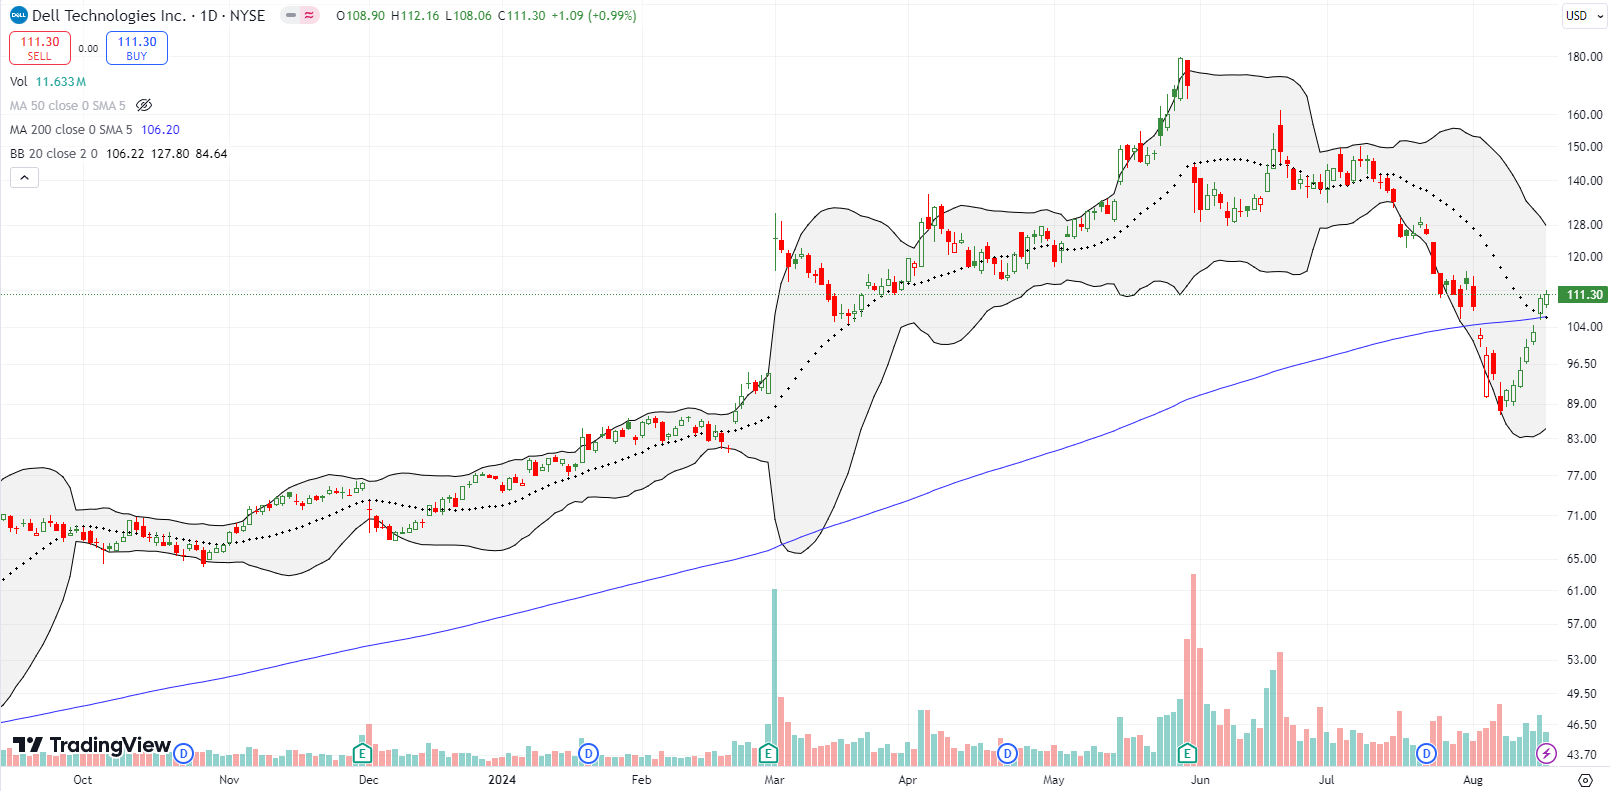Open the USD currency dropdown
Viewport: 1610px width, 791px height.
(x=1583, y=15)
